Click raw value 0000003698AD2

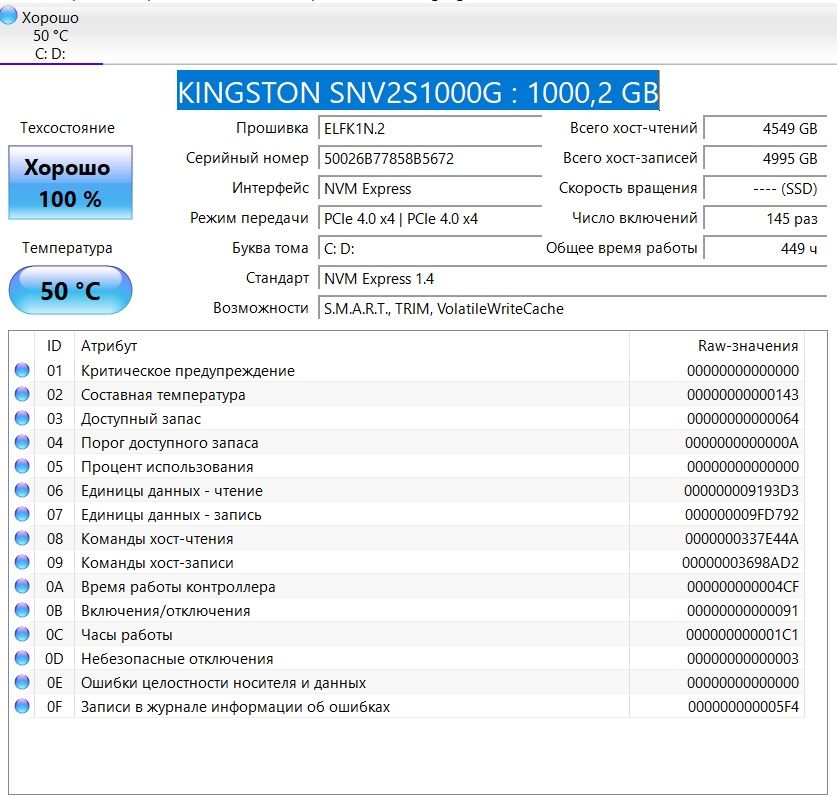click(740, 563)
